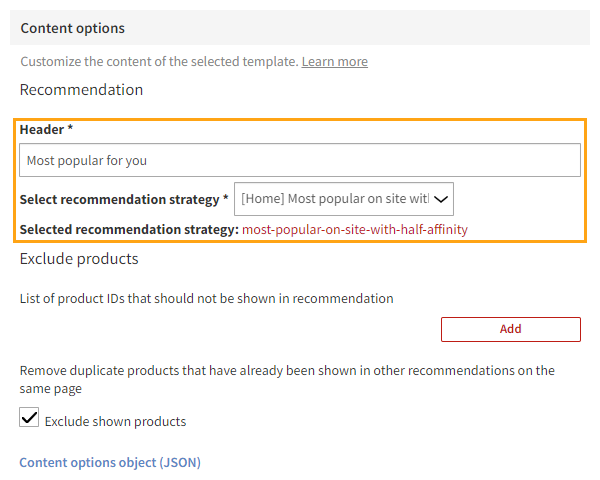Click the Selected recommendation strategy label
The width and height of the screenshot is (600, 480).
click(x=128, y=229)
